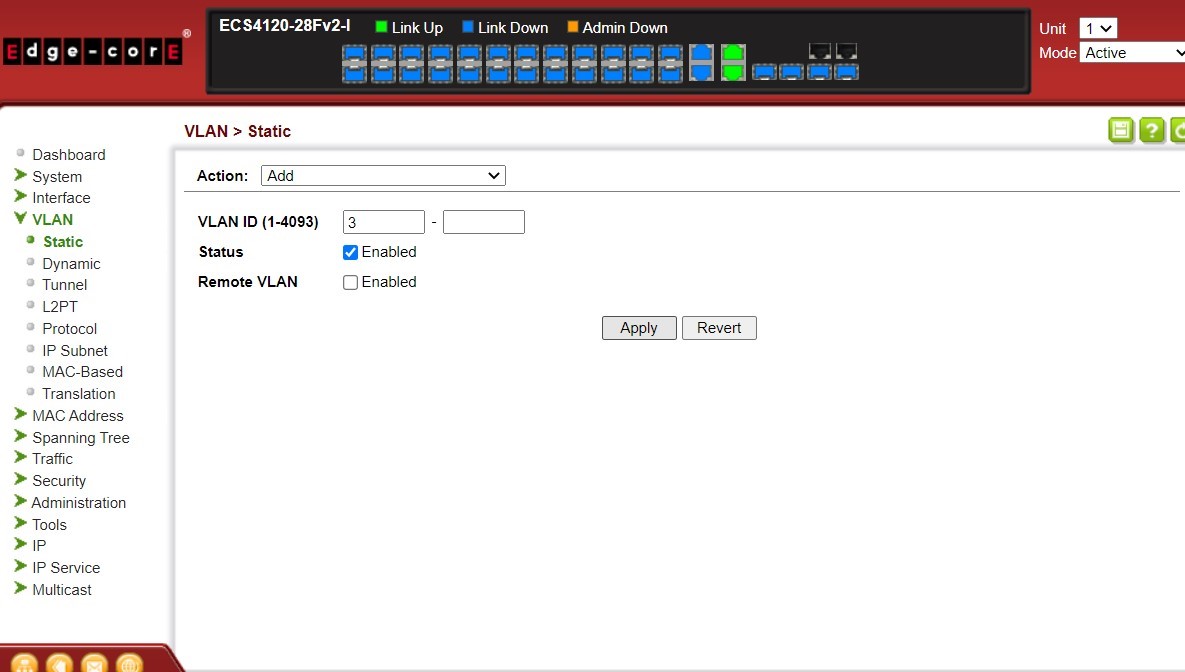
Task: Expand the Spanning Tree menu arrow
Action: pos(20,436)
